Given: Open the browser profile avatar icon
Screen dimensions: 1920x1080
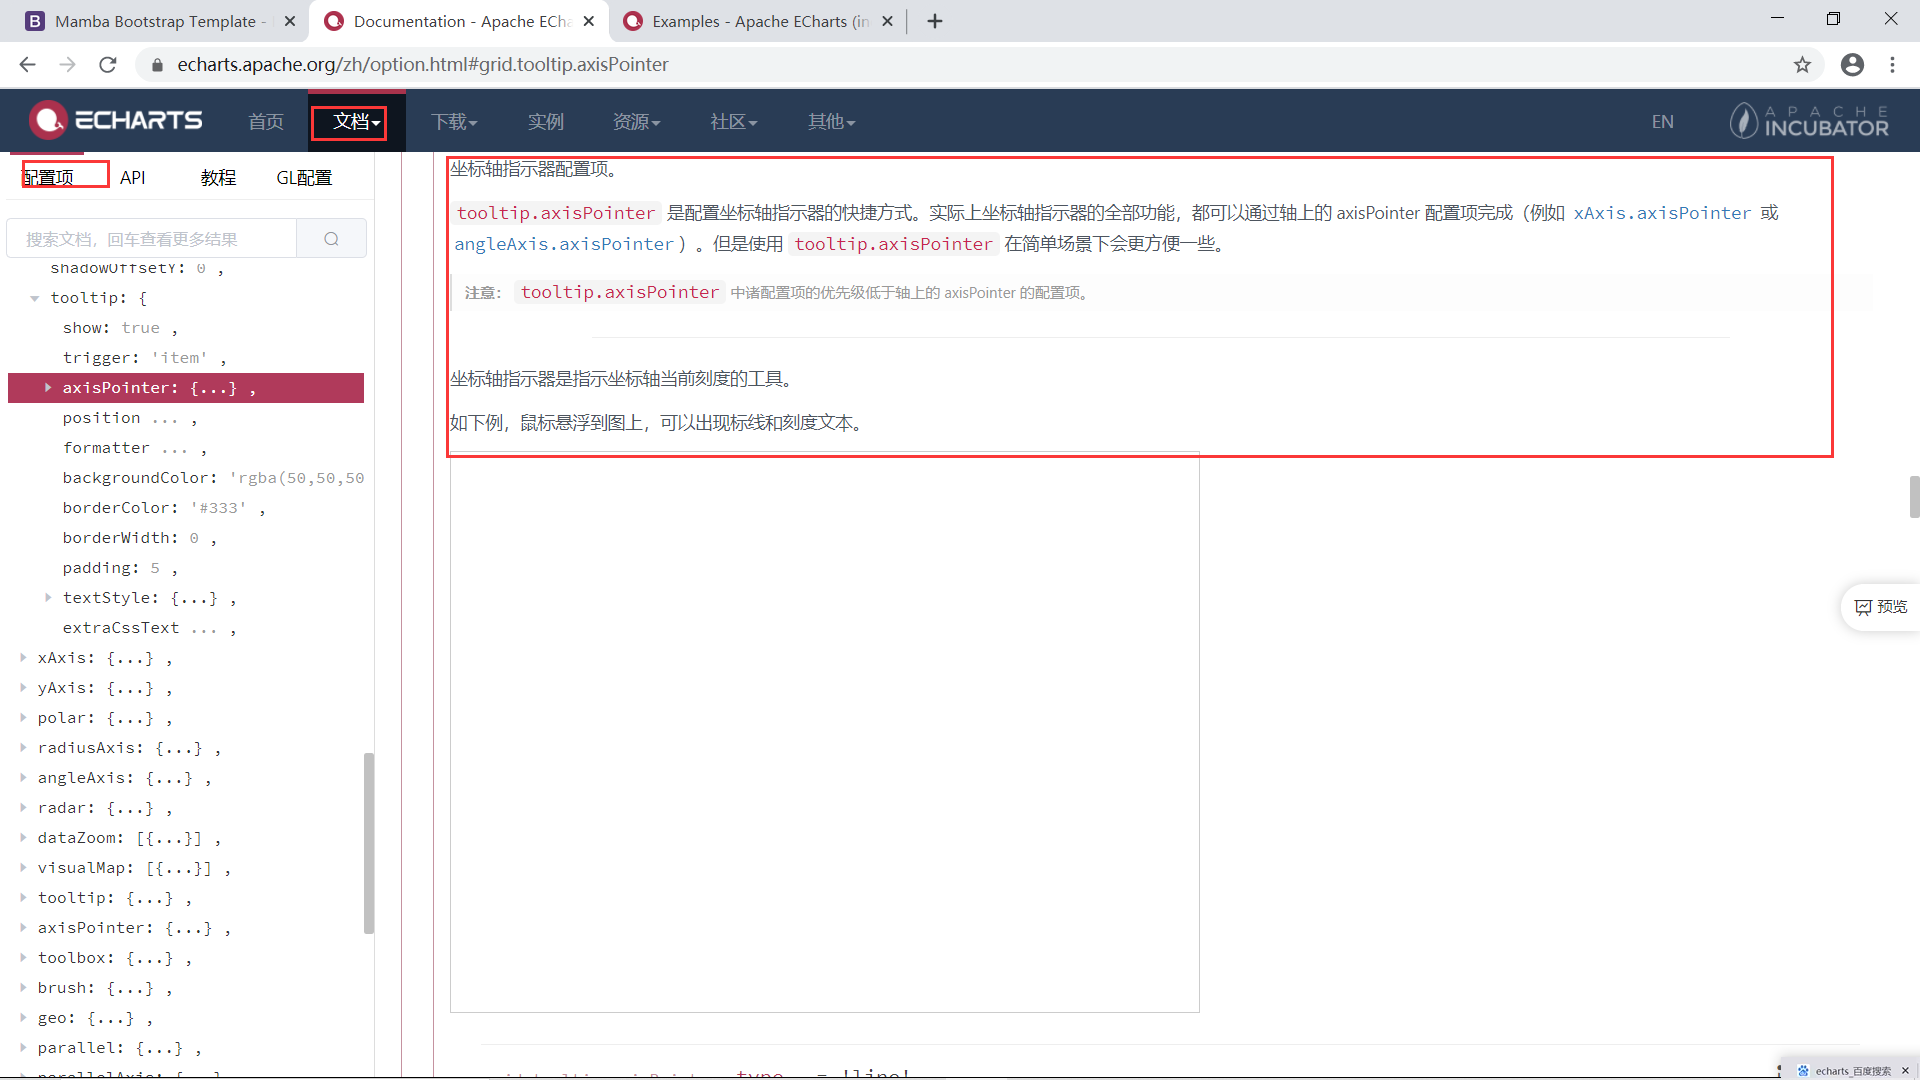Looking at the screenshot, I should pyautogui.click(x=1852, y=65).
